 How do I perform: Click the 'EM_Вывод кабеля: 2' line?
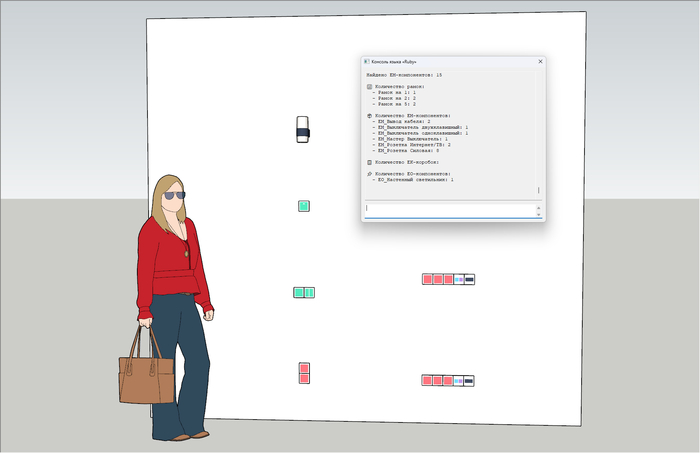point(401,121)
